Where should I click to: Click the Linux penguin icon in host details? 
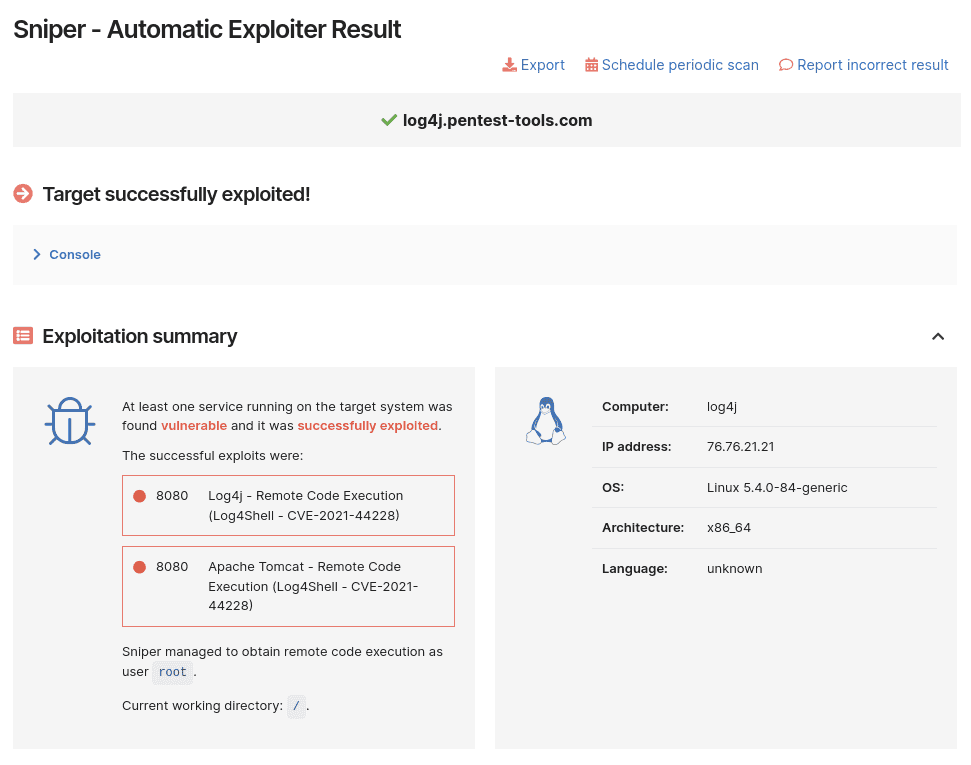tap(545, 419)
